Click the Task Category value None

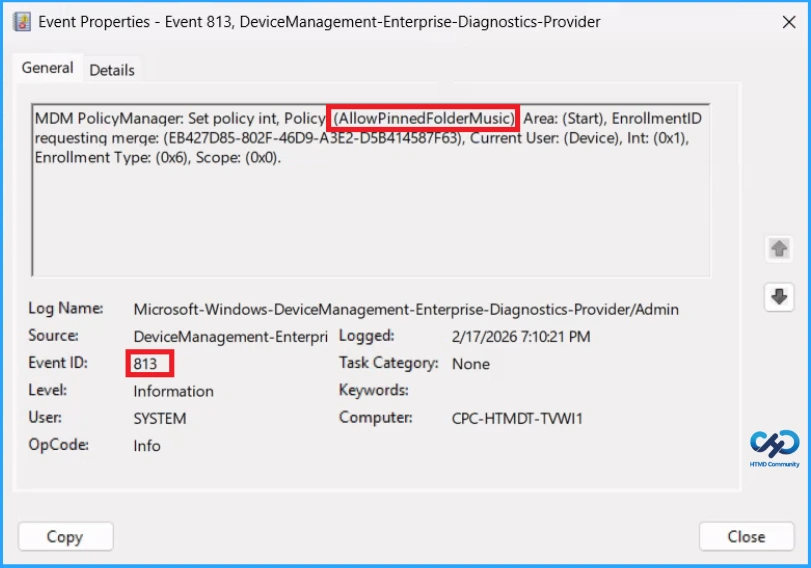(x=471, y=364)
